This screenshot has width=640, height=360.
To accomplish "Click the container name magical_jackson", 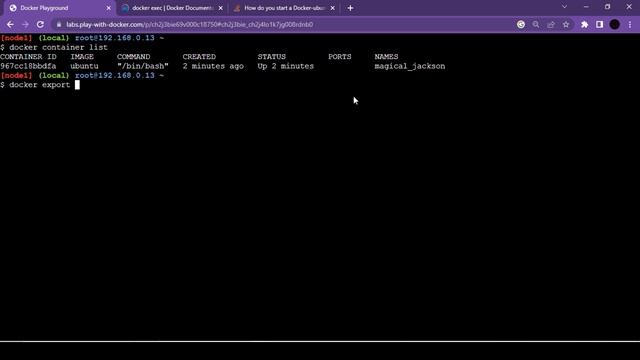I will (x=410, y=66).
